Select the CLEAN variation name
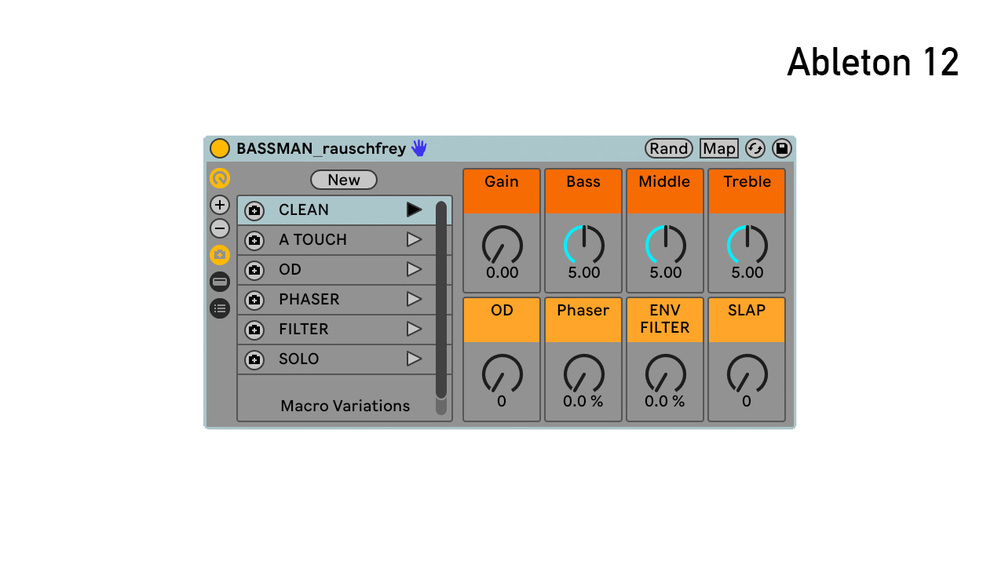 (304, 209)
